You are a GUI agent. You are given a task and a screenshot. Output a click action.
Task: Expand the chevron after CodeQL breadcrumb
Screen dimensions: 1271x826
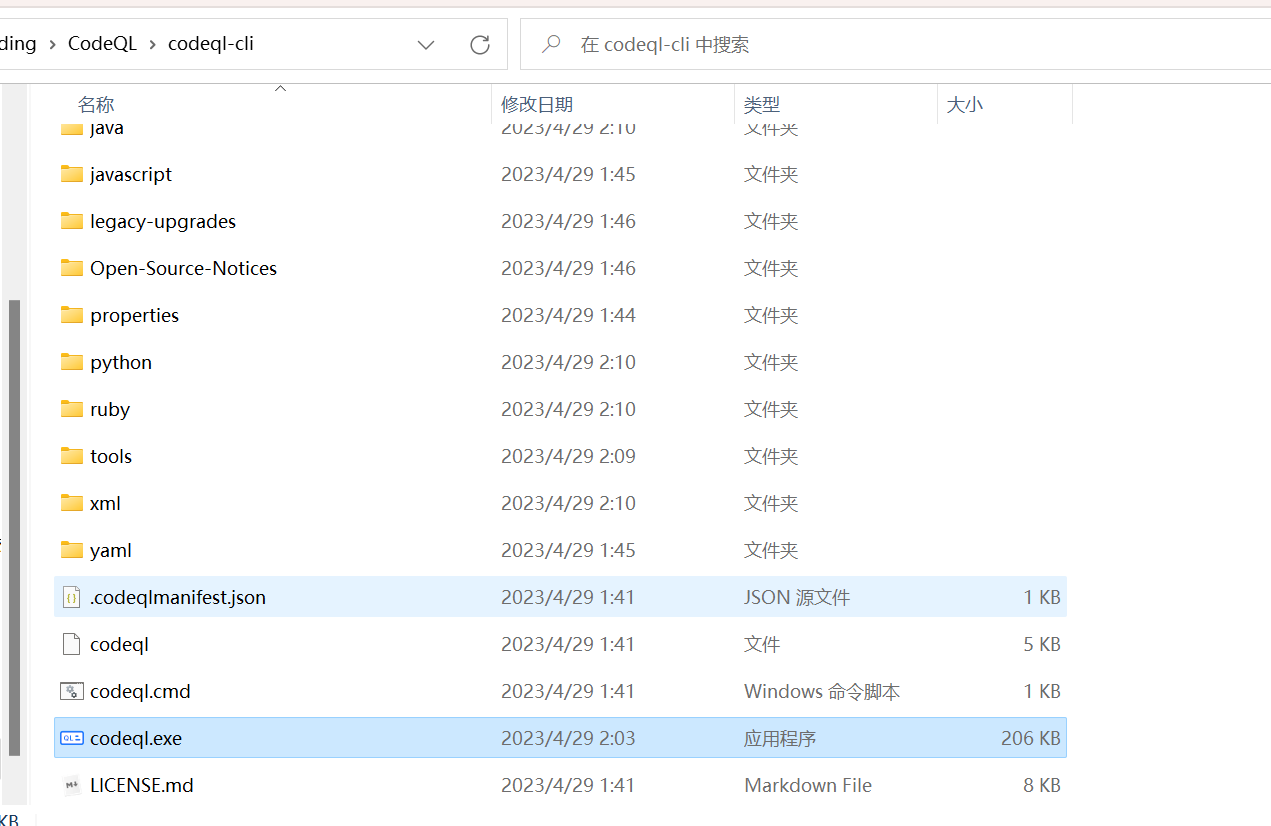(x=153, y=44)
